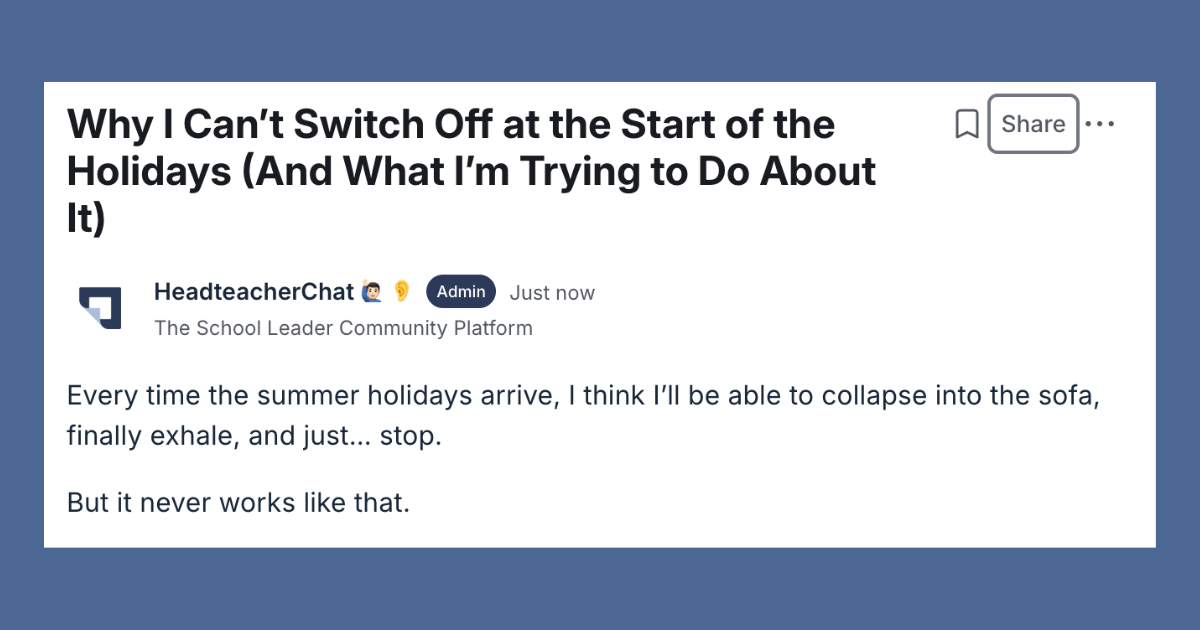Open the HeadteacherChat logo avatar
This screenshot has height=630, width=1200.
100,307
